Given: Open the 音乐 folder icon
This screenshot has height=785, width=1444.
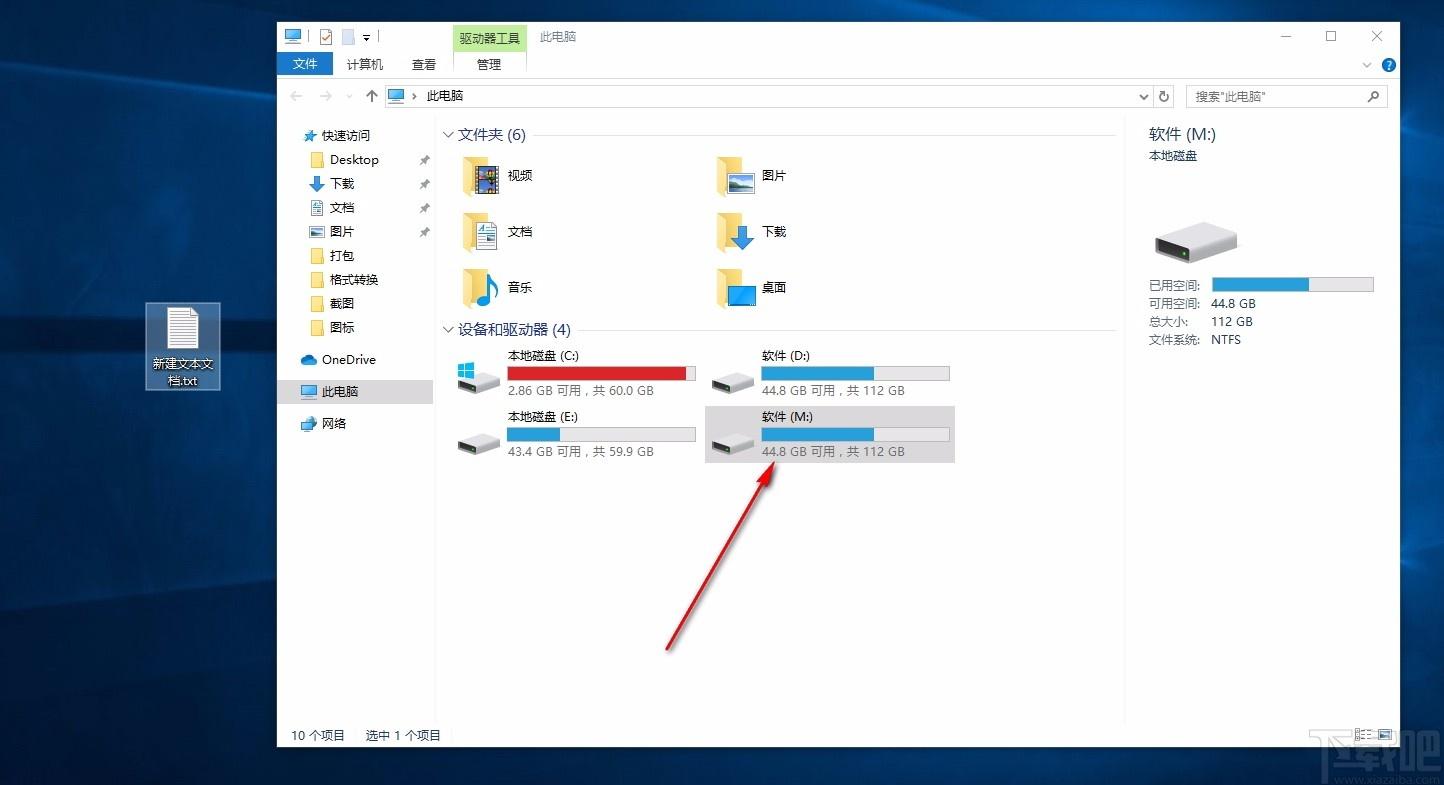Looking at the screenshot, I should point(481,288).
